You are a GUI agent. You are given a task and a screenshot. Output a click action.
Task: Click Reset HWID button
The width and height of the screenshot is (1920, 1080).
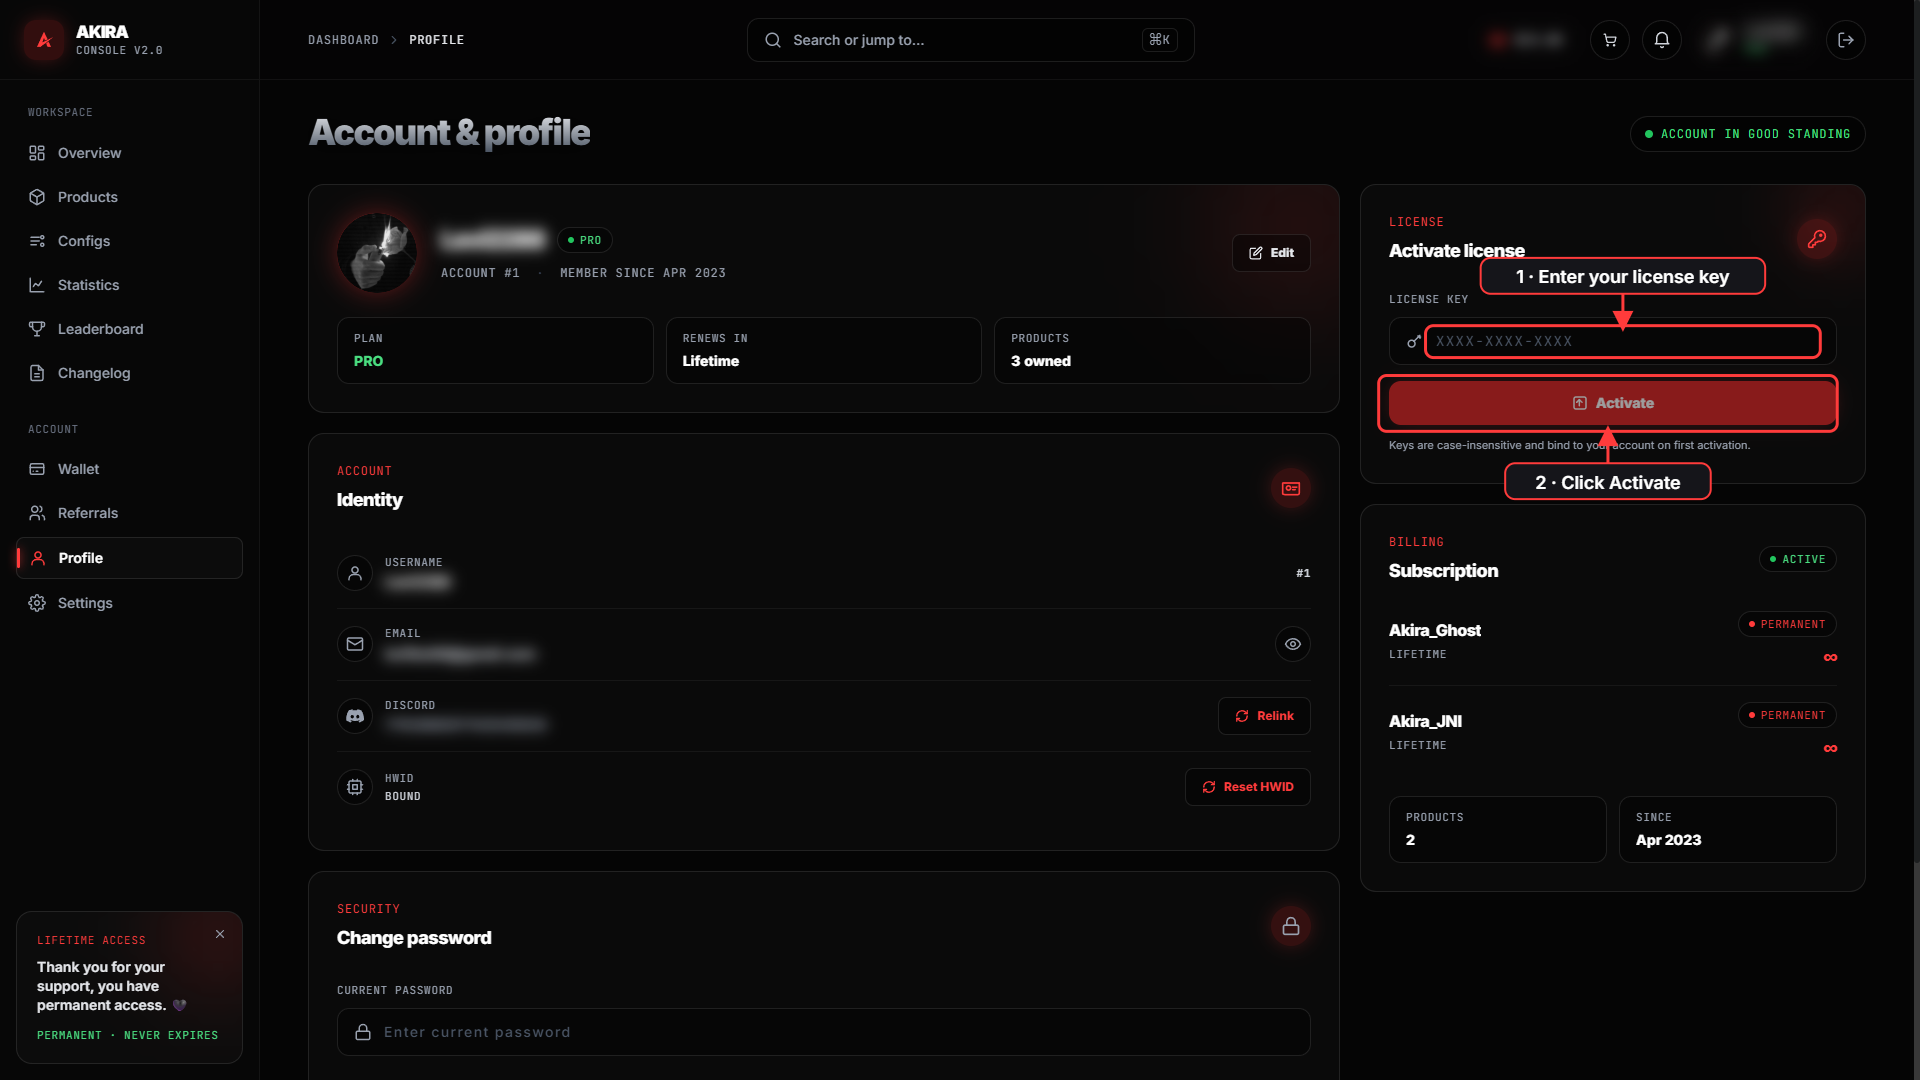pos(1247,787)
